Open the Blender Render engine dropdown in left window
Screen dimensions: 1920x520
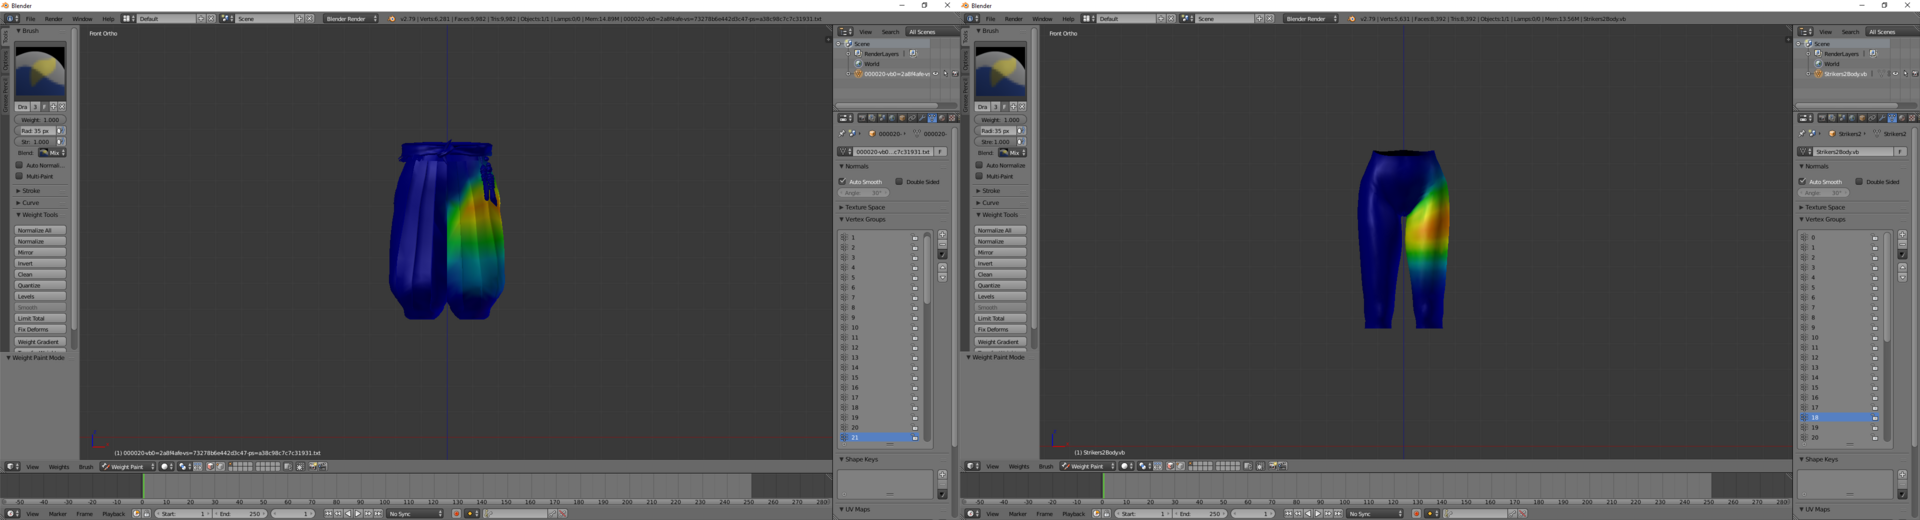pos(351,18)
